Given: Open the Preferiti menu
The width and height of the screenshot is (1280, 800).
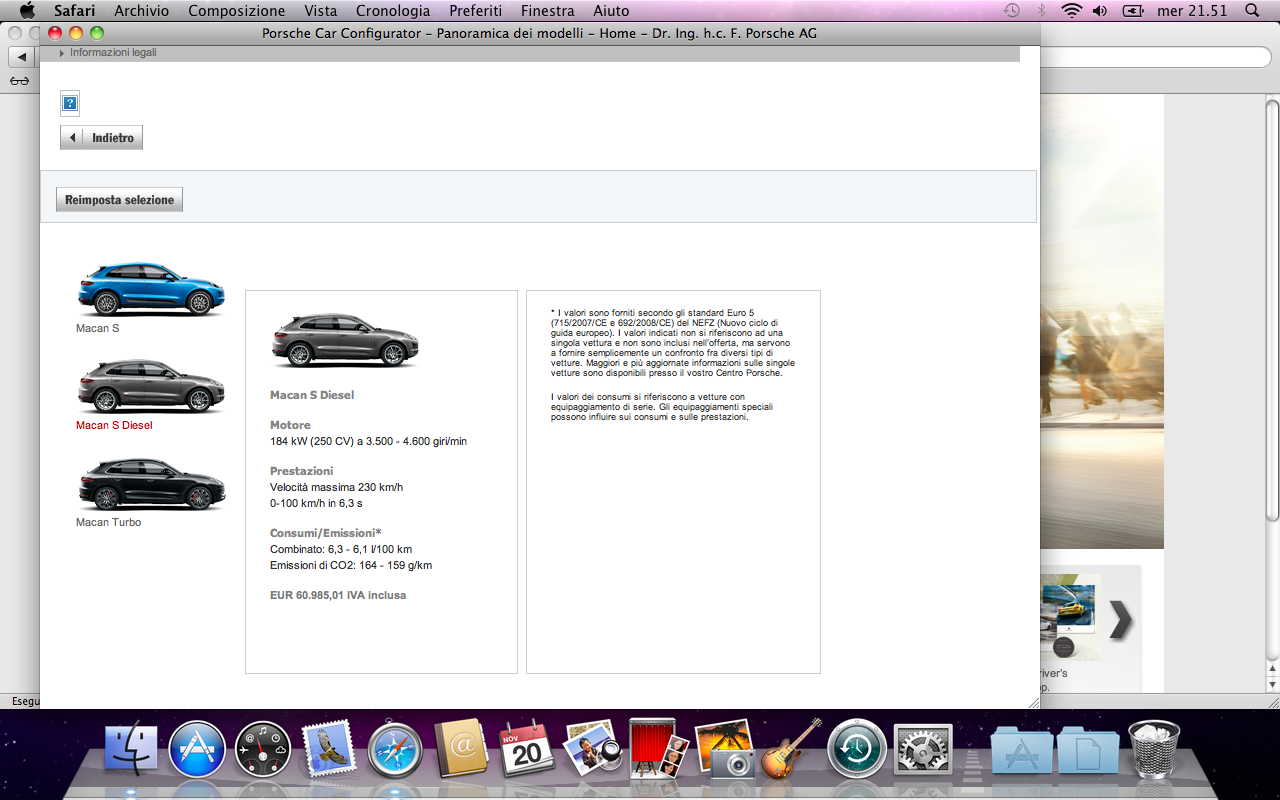Looking at the screenshot, I should tap(476, 11).
